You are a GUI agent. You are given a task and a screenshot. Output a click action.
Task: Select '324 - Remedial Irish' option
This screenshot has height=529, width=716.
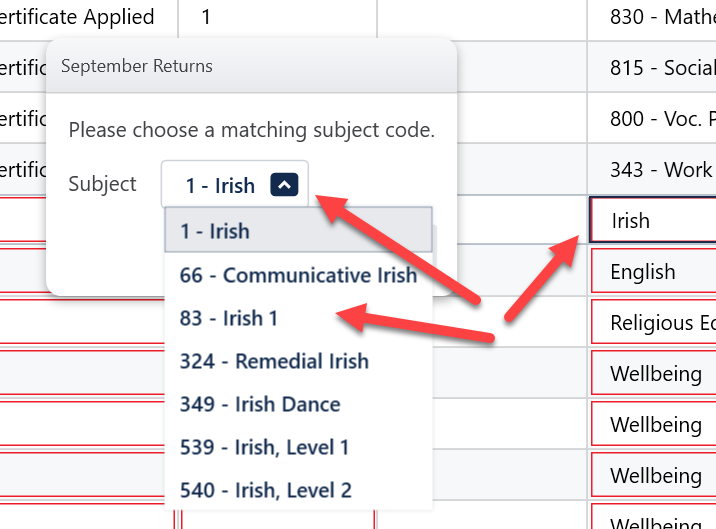(x=274, y=361)
